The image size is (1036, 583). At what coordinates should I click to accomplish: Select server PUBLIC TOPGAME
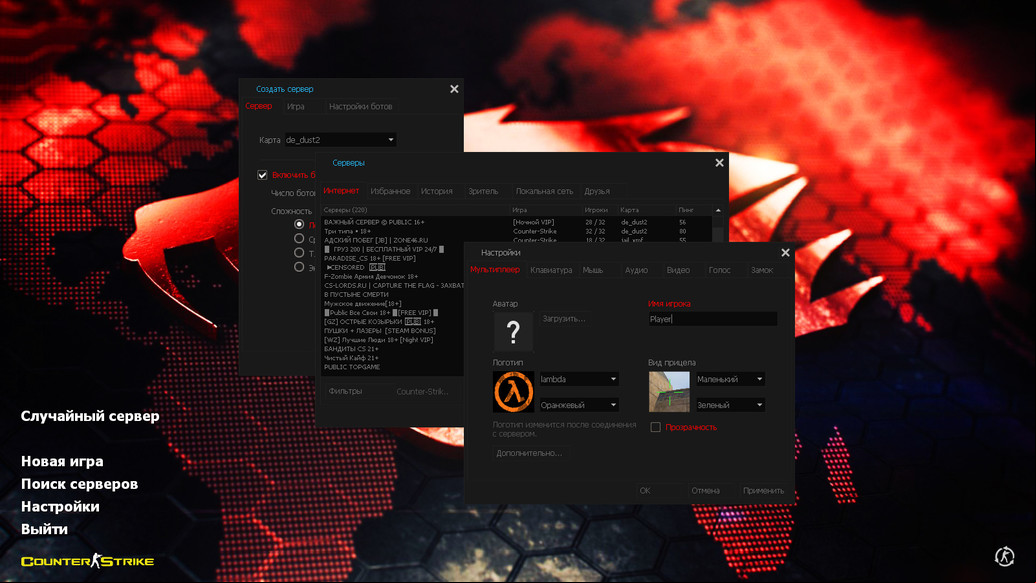392,367
